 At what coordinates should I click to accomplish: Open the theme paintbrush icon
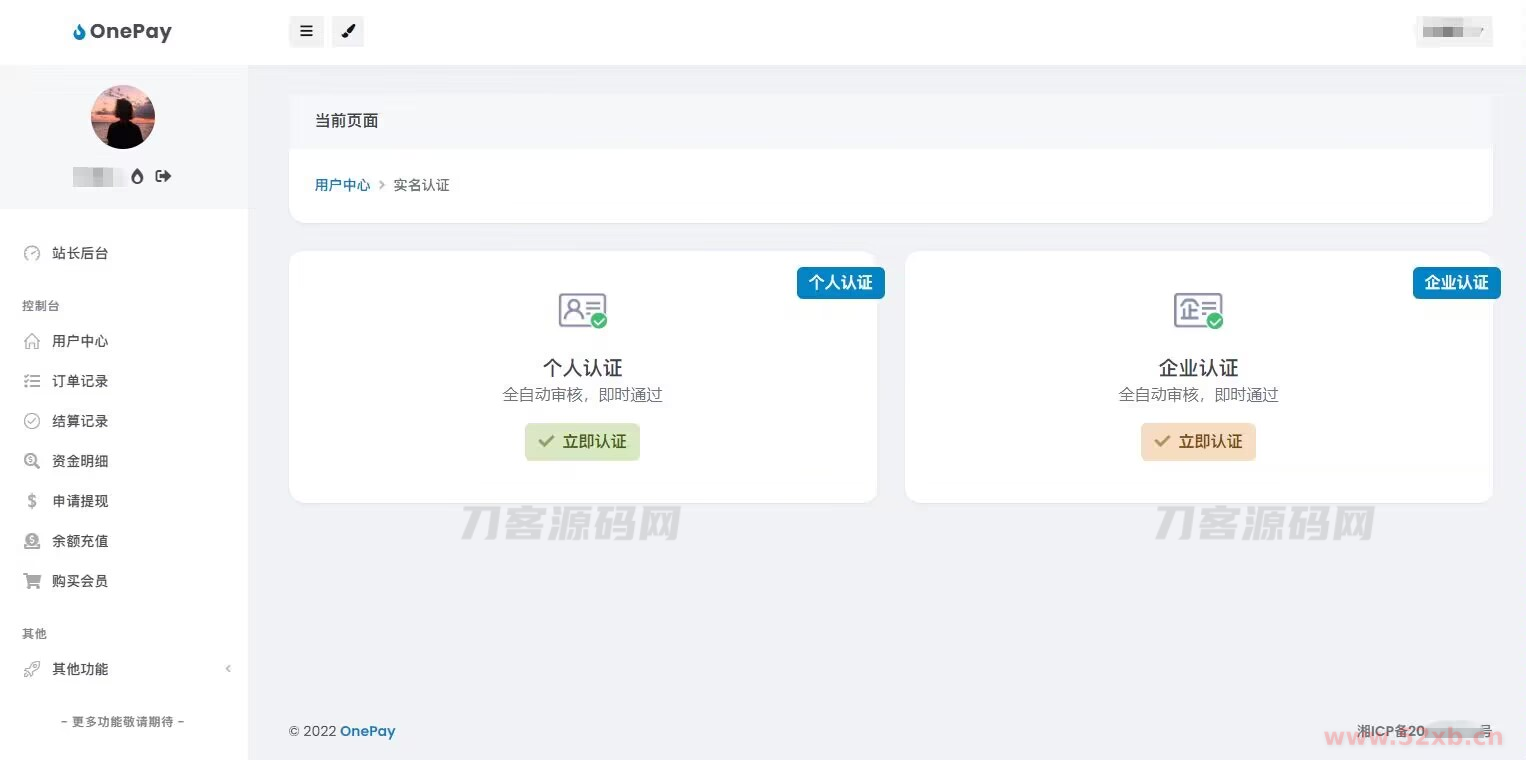coord(347,31)
